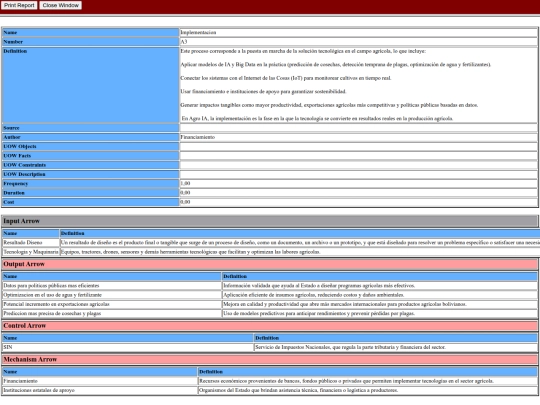
Task: Click the Definition label in top table
Action: coord(15,51)
